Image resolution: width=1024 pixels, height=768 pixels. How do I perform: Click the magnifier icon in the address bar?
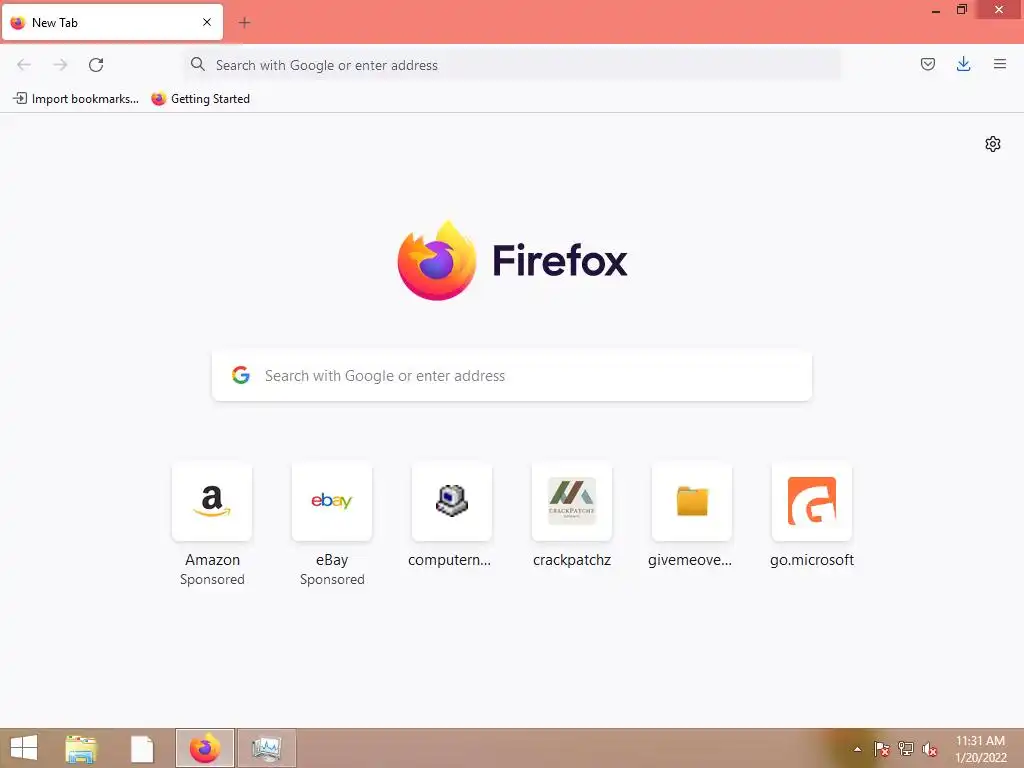click(x=197, y=64)
